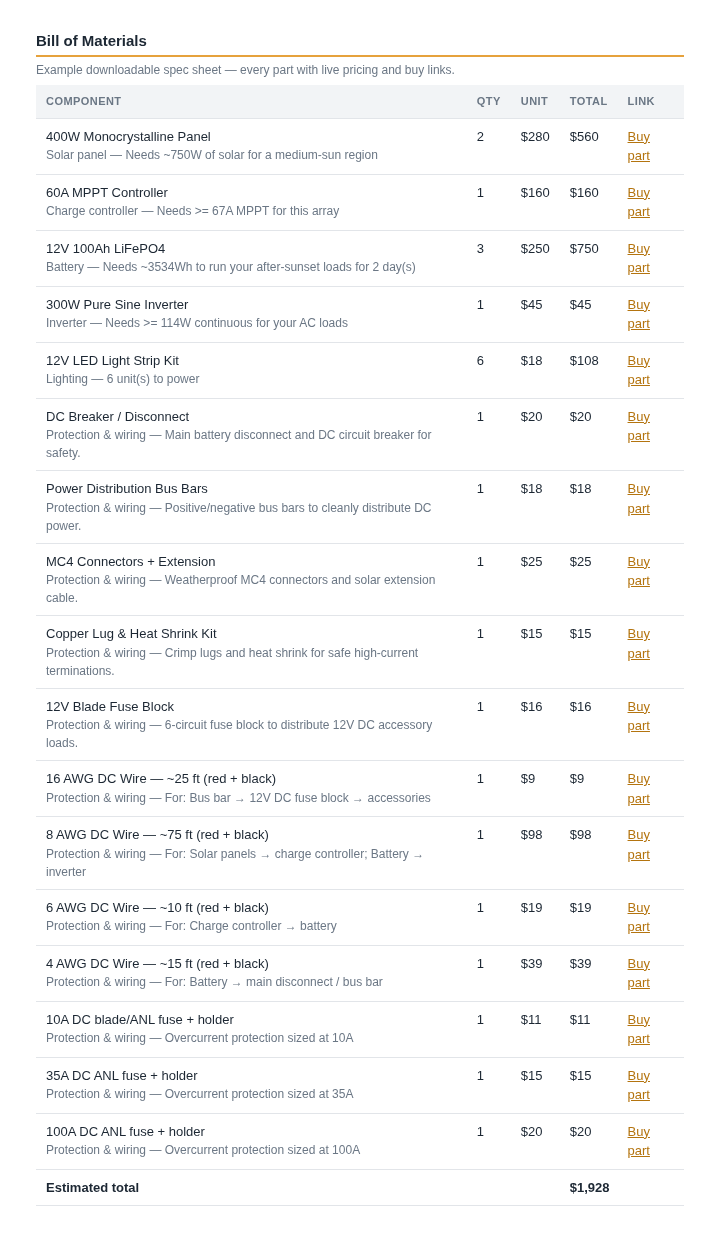
Task: Open Buy part for DC Breaker / Disconnect
Action: coord(639,426)
